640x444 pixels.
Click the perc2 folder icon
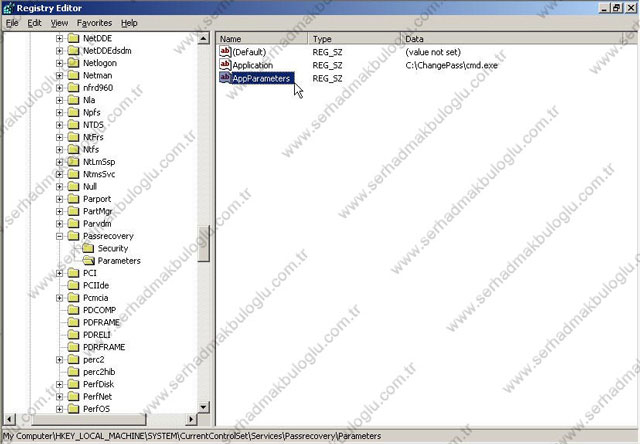pos(73,360)
